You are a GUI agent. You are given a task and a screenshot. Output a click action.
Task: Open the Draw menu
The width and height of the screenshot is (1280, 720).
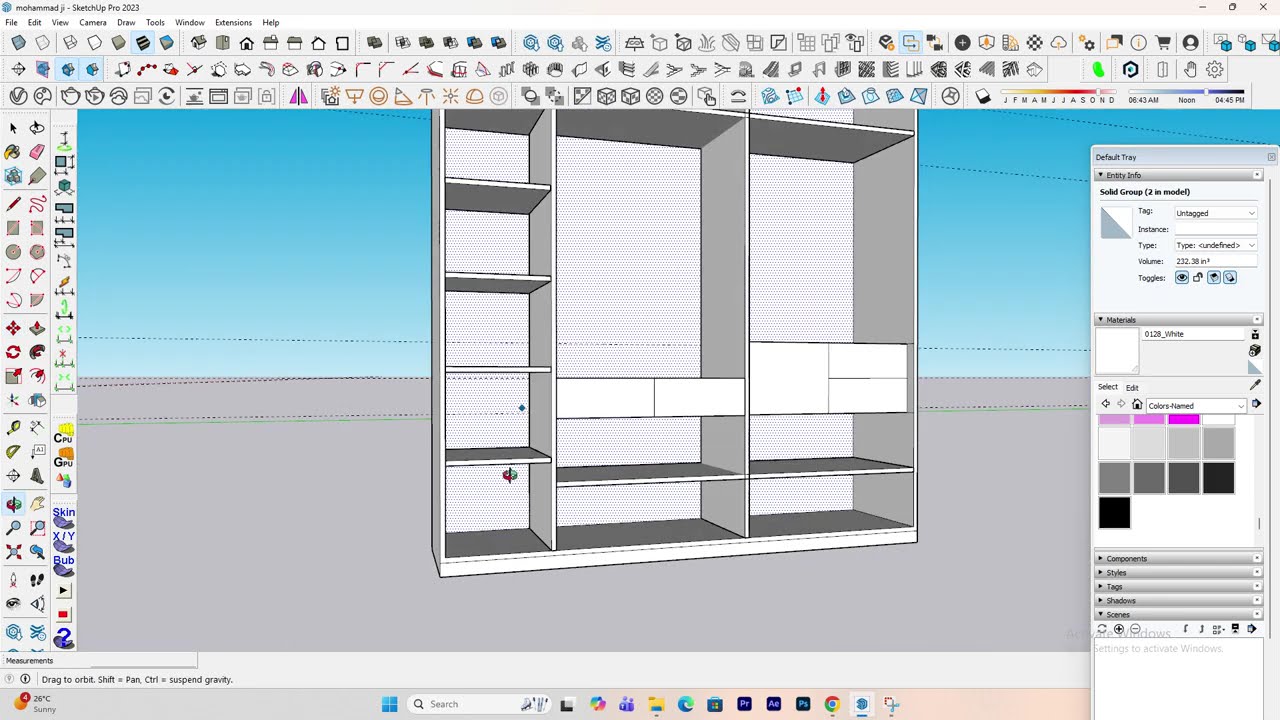pyautogui.click(x=126, y=22)
